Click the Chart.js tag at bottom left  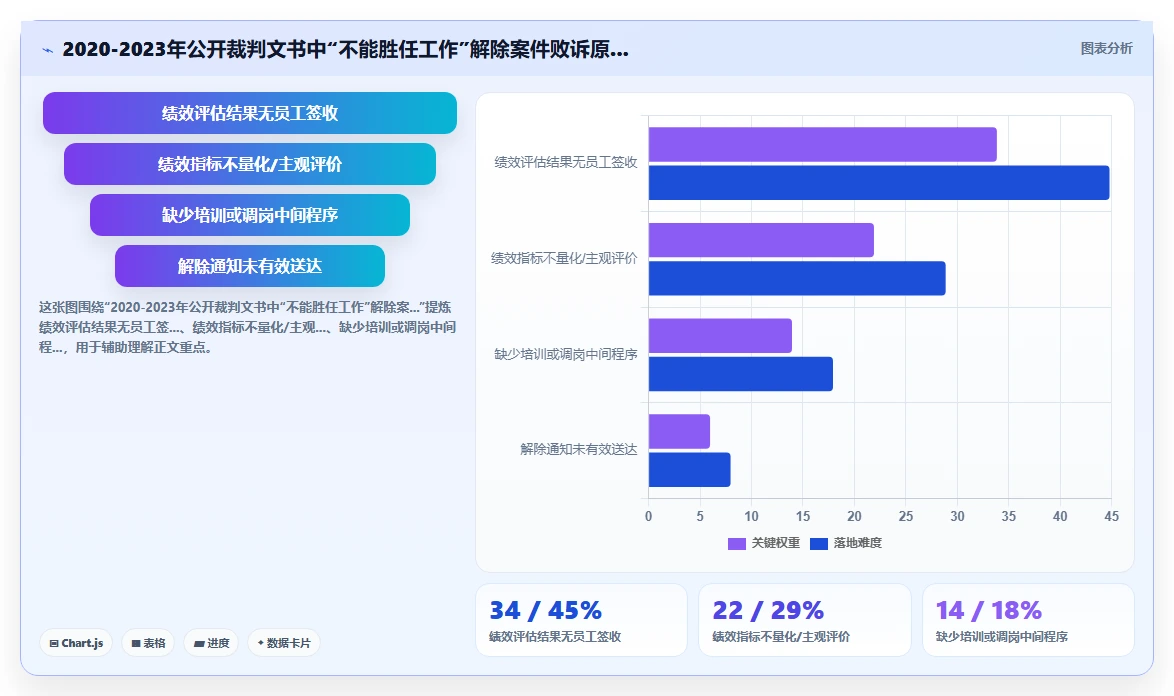coord(76,643)
